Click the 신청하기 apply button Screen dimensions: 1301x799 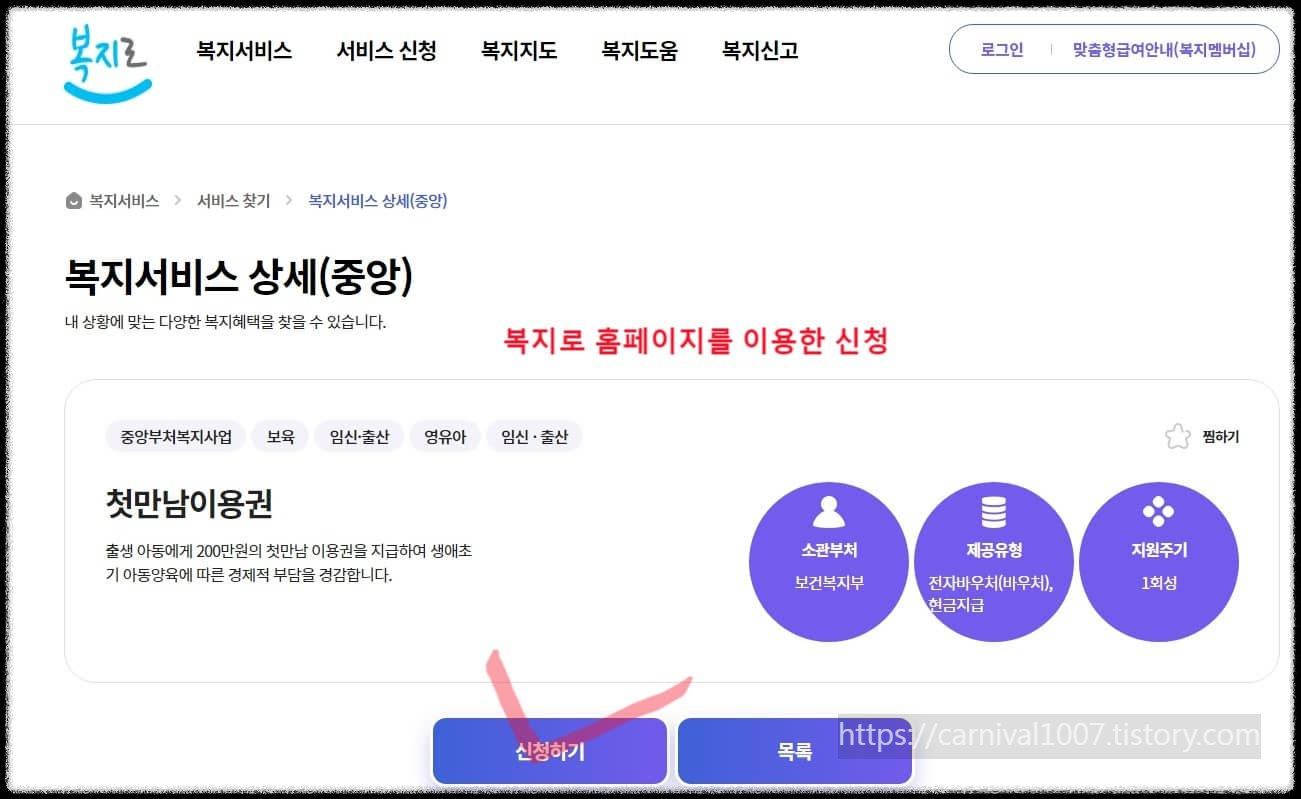point(549,751)
